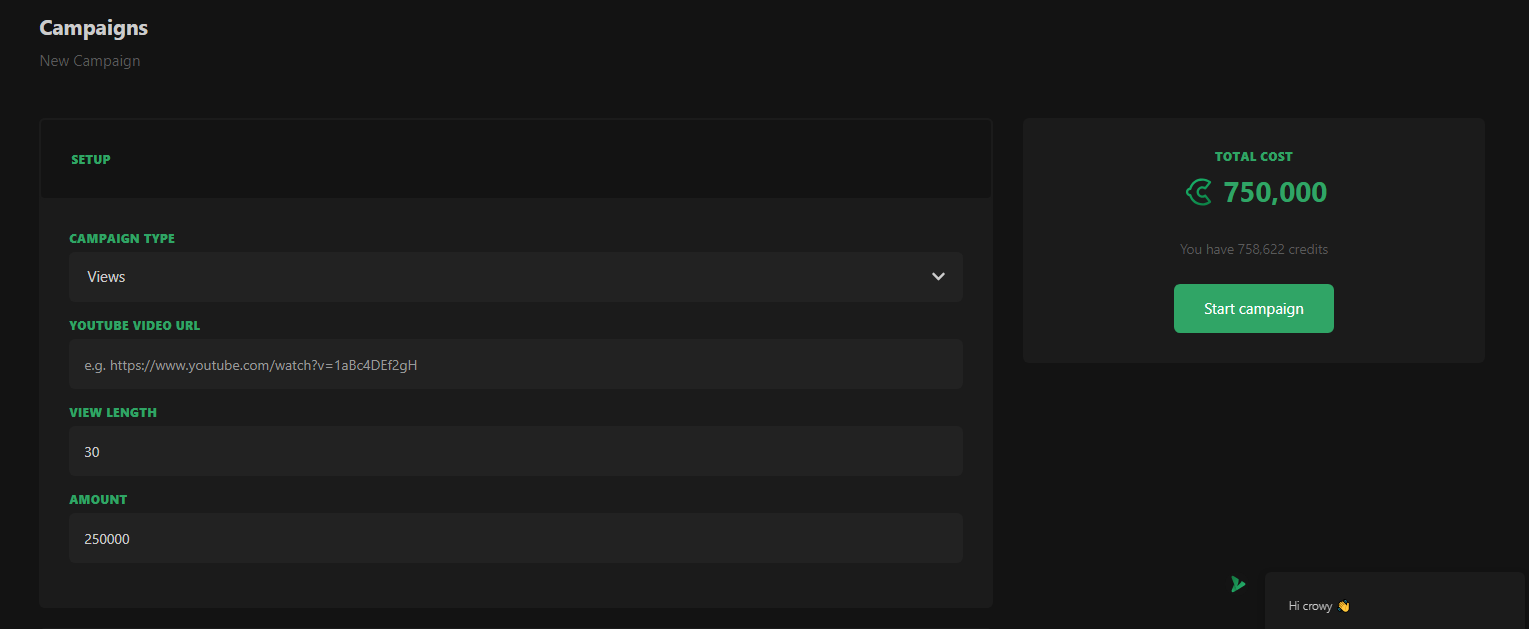This screenshot has width=1529, height=629.
Task: Click the VIEW LENGTH label
Action: [113, 413]
